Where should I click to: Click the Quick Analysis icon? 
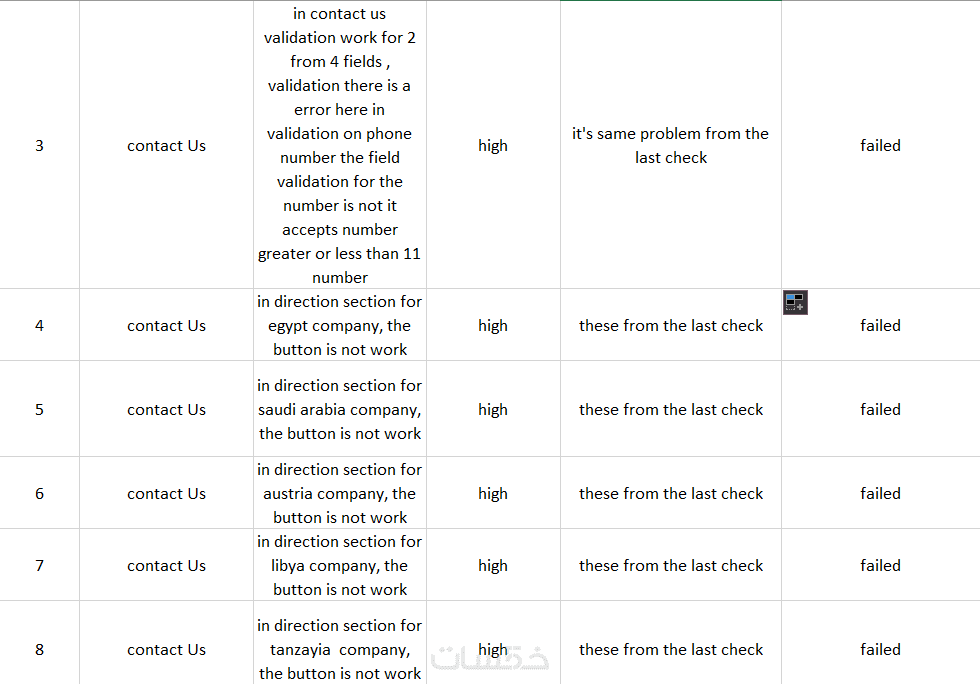[795, 302]
